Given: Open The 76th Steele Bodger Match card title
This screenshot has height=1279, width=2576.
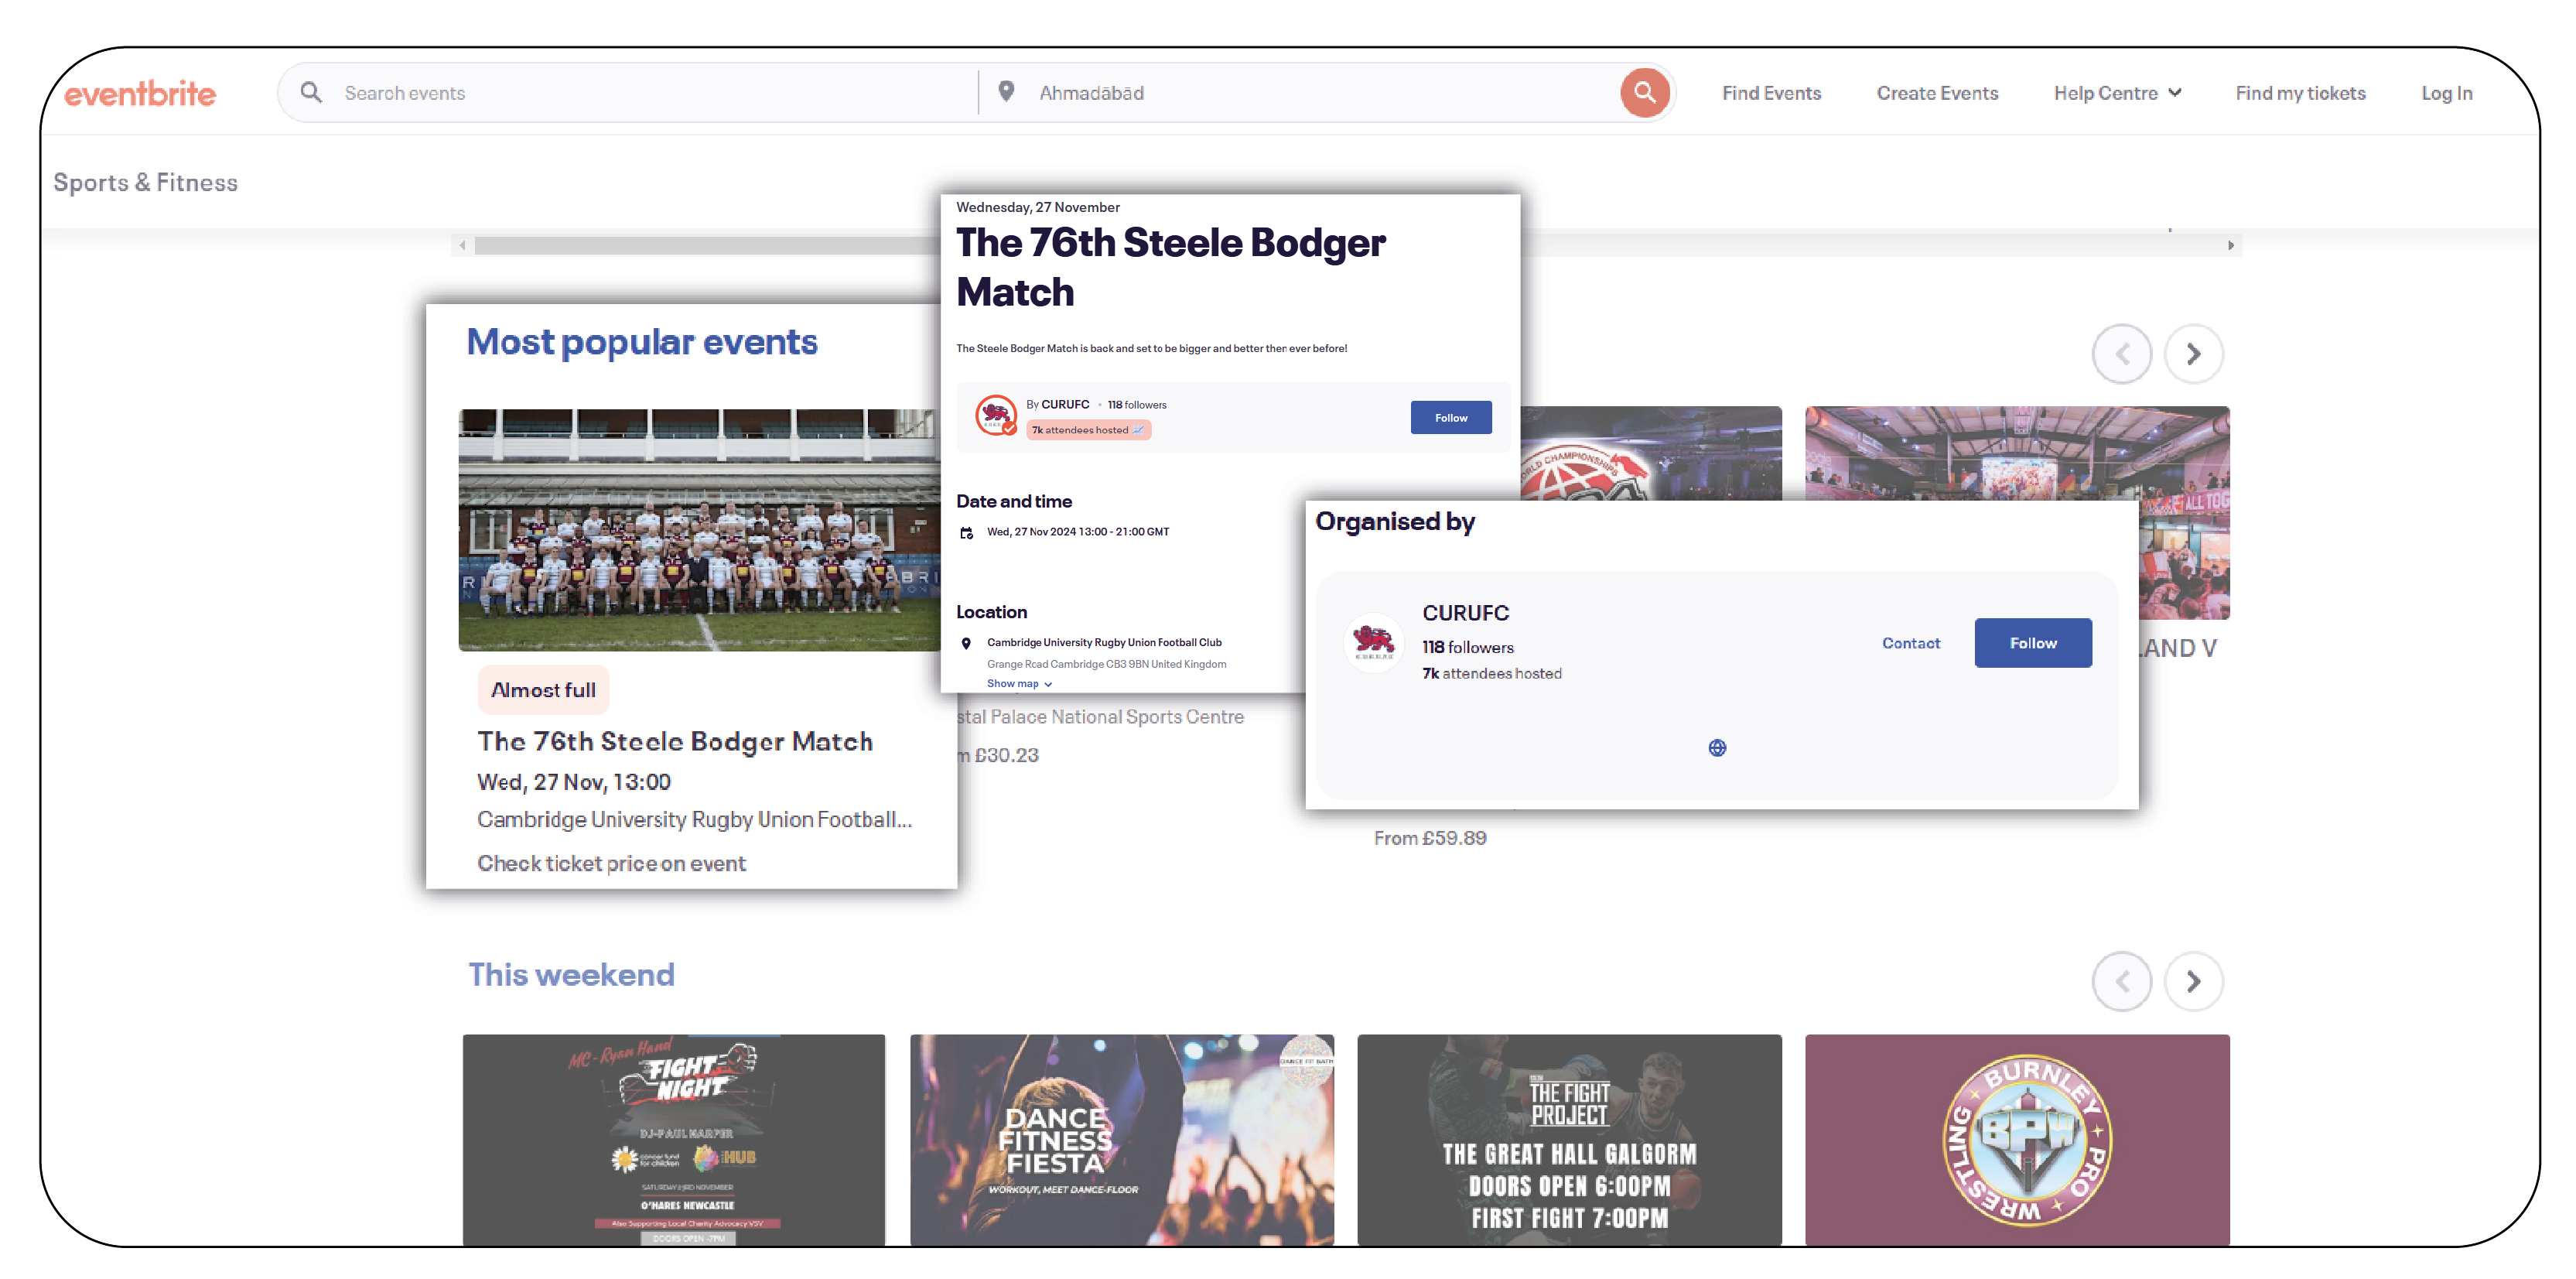Looking at the screenshot, I should pos(675,741).
